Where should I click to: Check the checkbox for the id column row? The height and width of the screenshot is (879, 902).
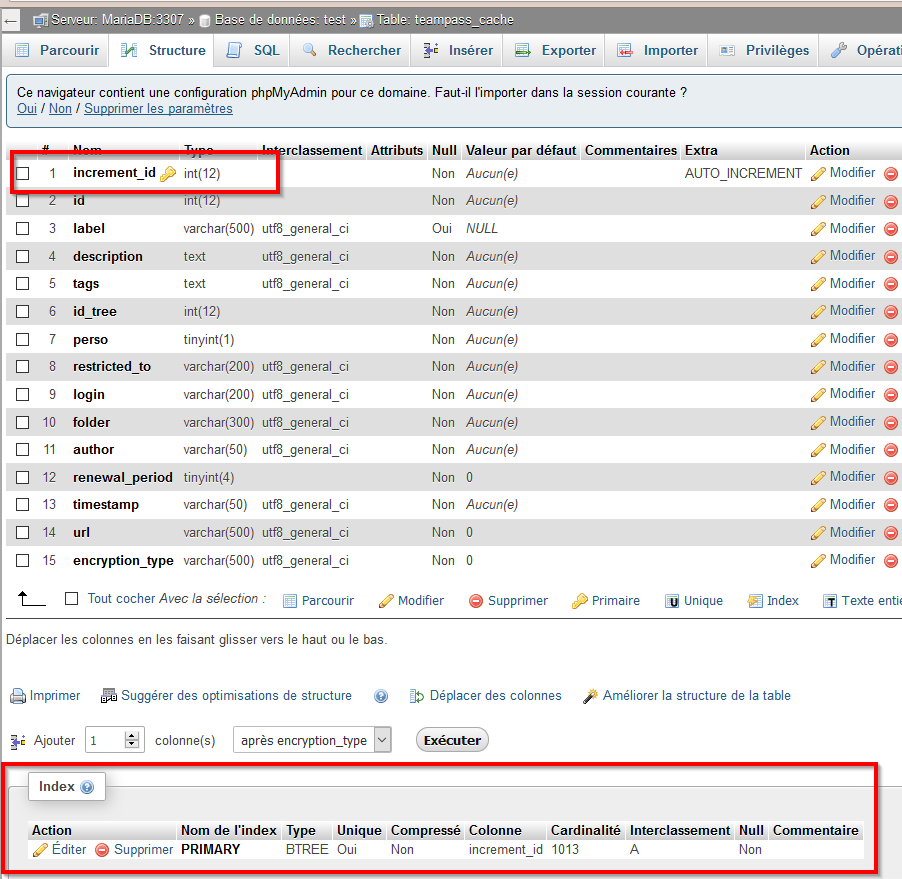coord(21,199)
